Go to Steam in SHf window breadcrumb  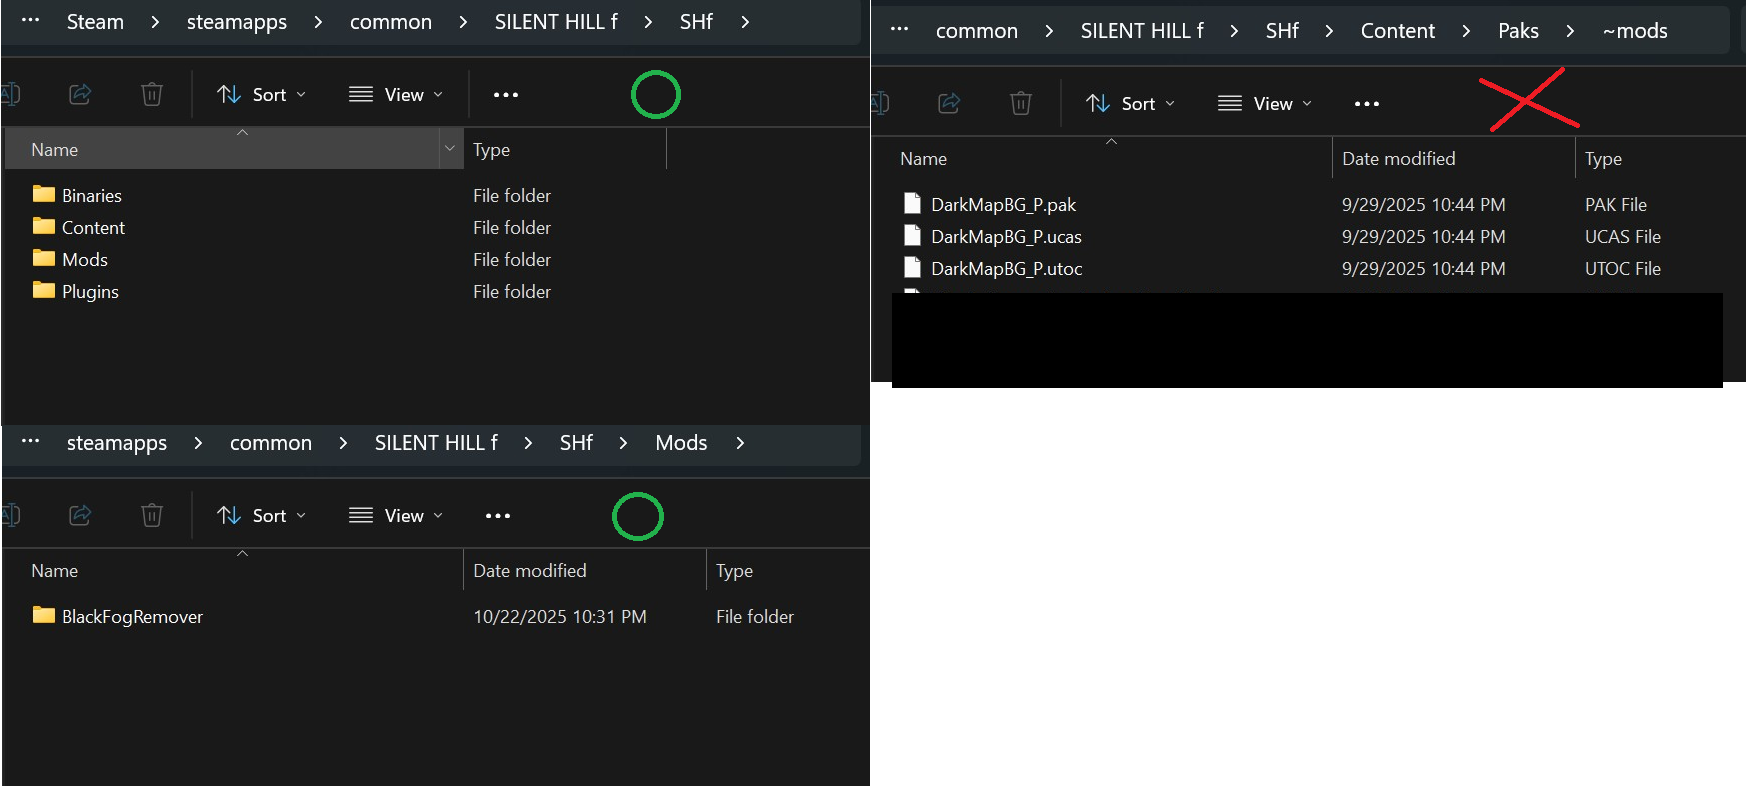[x=95, y=22]
